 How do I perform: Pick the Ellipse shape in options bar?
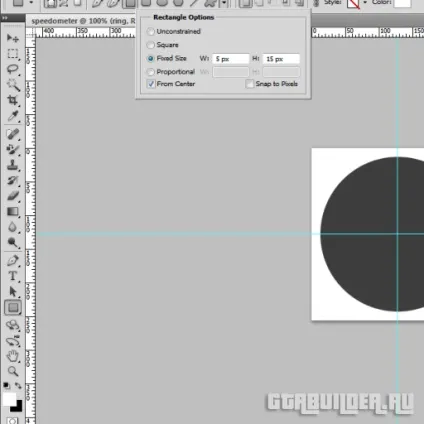click(162, 3)
